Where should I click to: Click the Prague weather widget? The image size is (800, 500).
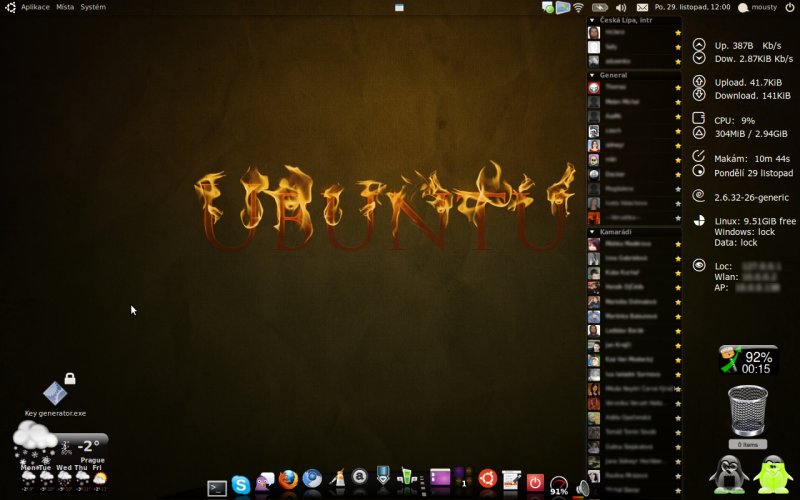58,455
